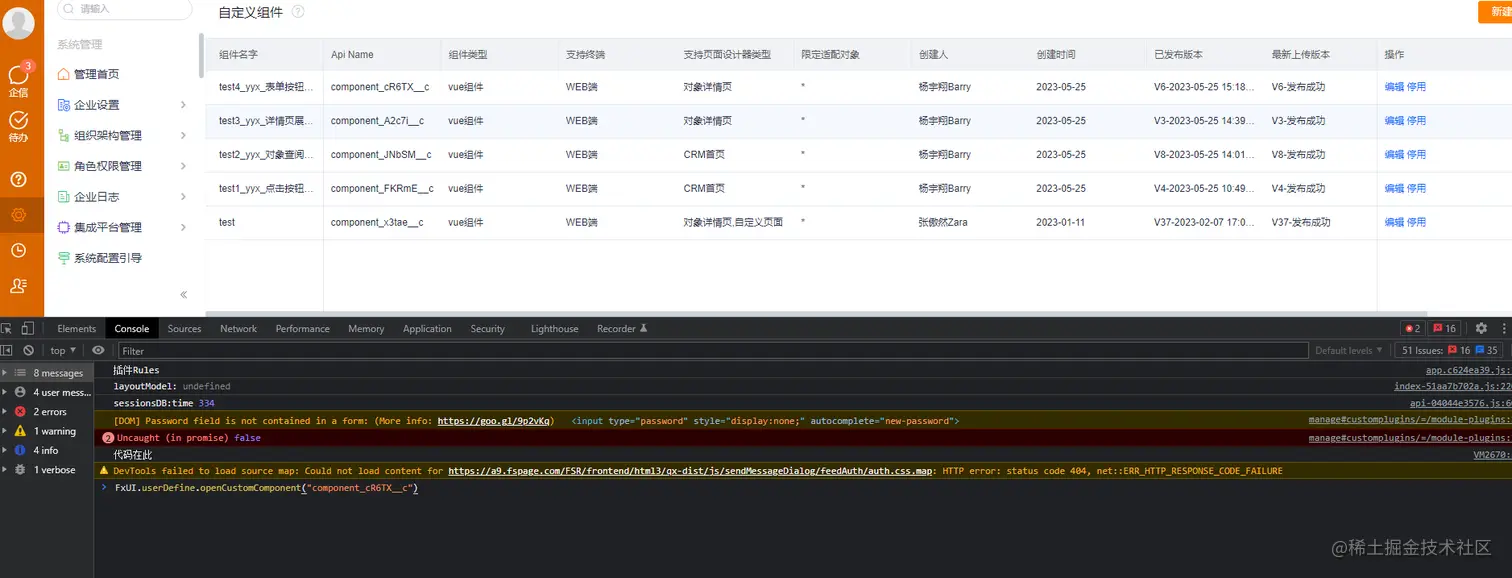Click the red 2 errors counter badge
This screenshot has height=578, width=1512.
[1412, 328]
